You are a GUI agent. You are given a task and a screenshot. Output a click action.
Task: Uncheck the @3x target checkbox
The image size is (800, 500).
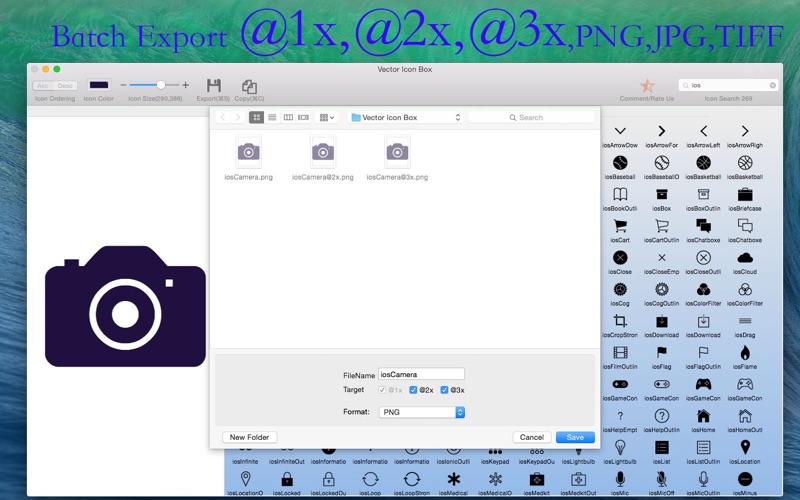click(x=444, y=390)
